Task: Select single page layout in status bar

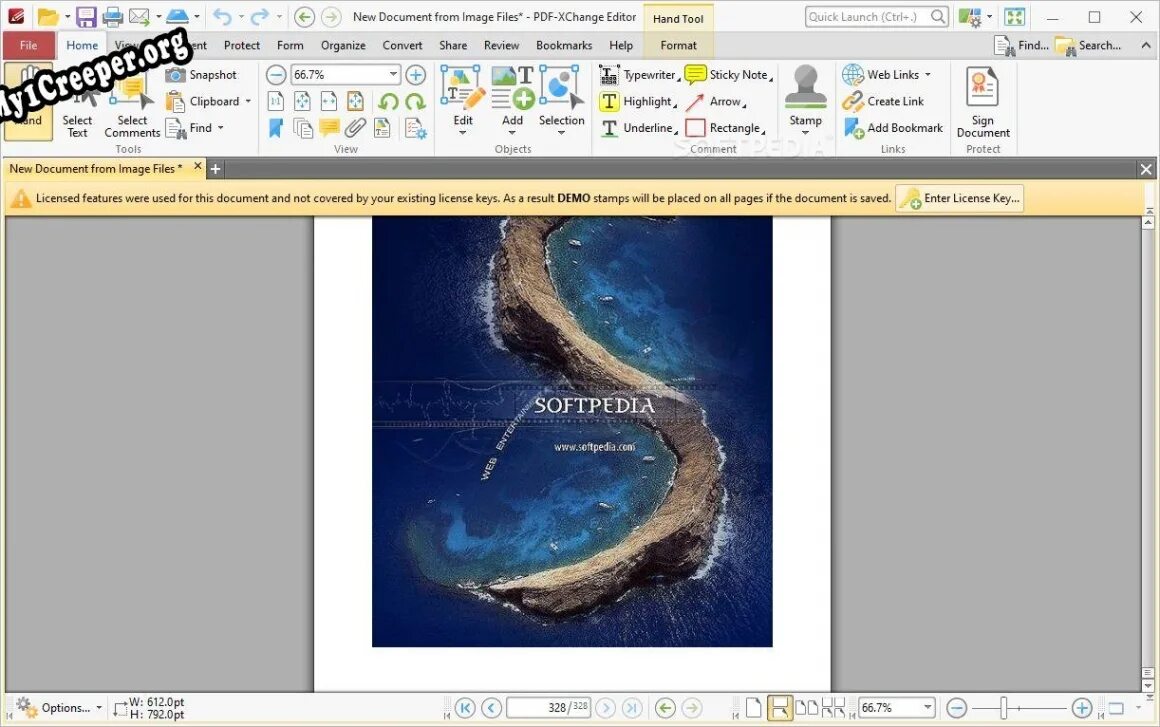Action: click(x=753, y=708)
